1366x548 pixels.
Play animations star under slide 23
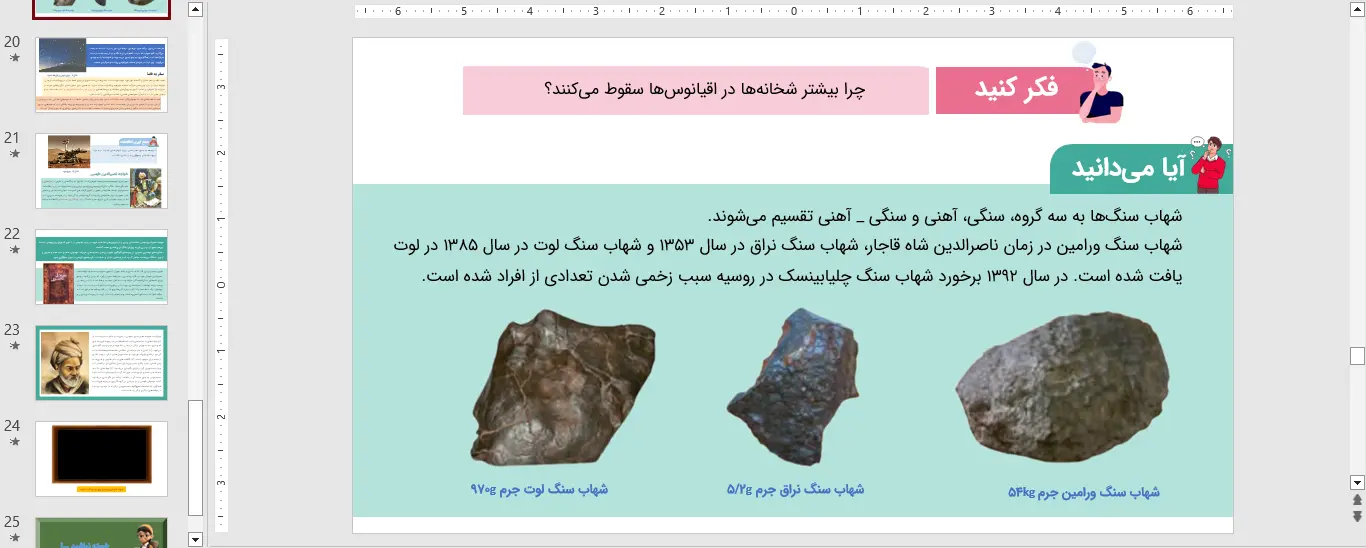(14, 346)
